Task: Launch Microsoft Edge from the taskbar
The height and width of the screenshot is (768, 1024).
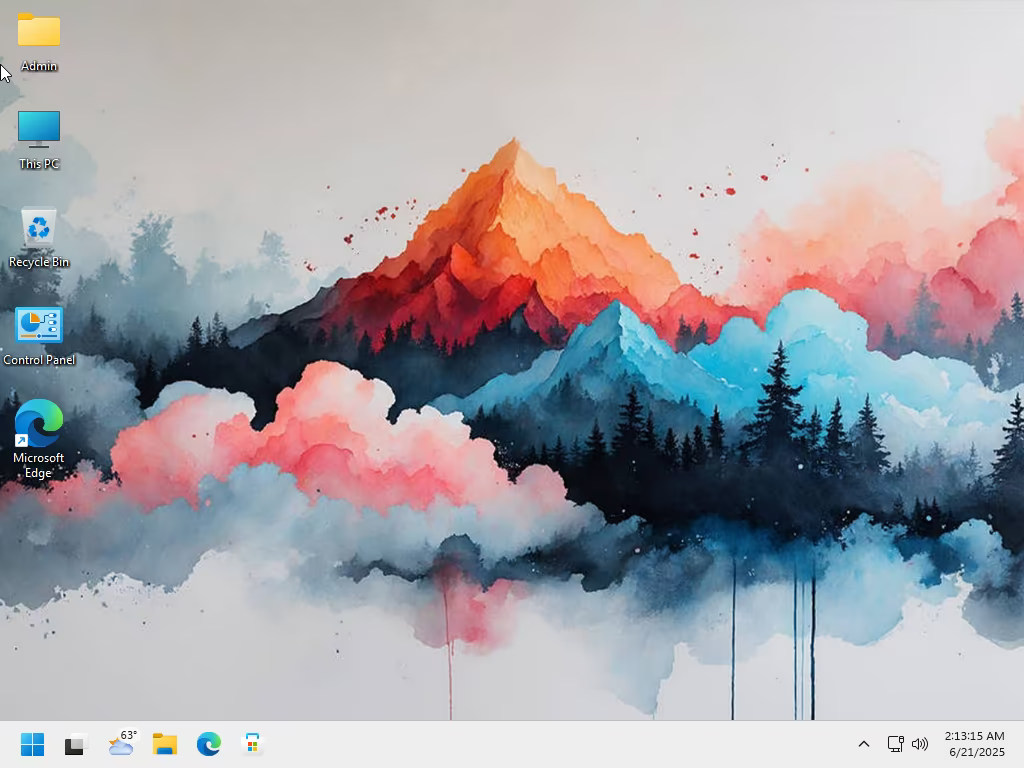Action: click(x=209, y=744)
